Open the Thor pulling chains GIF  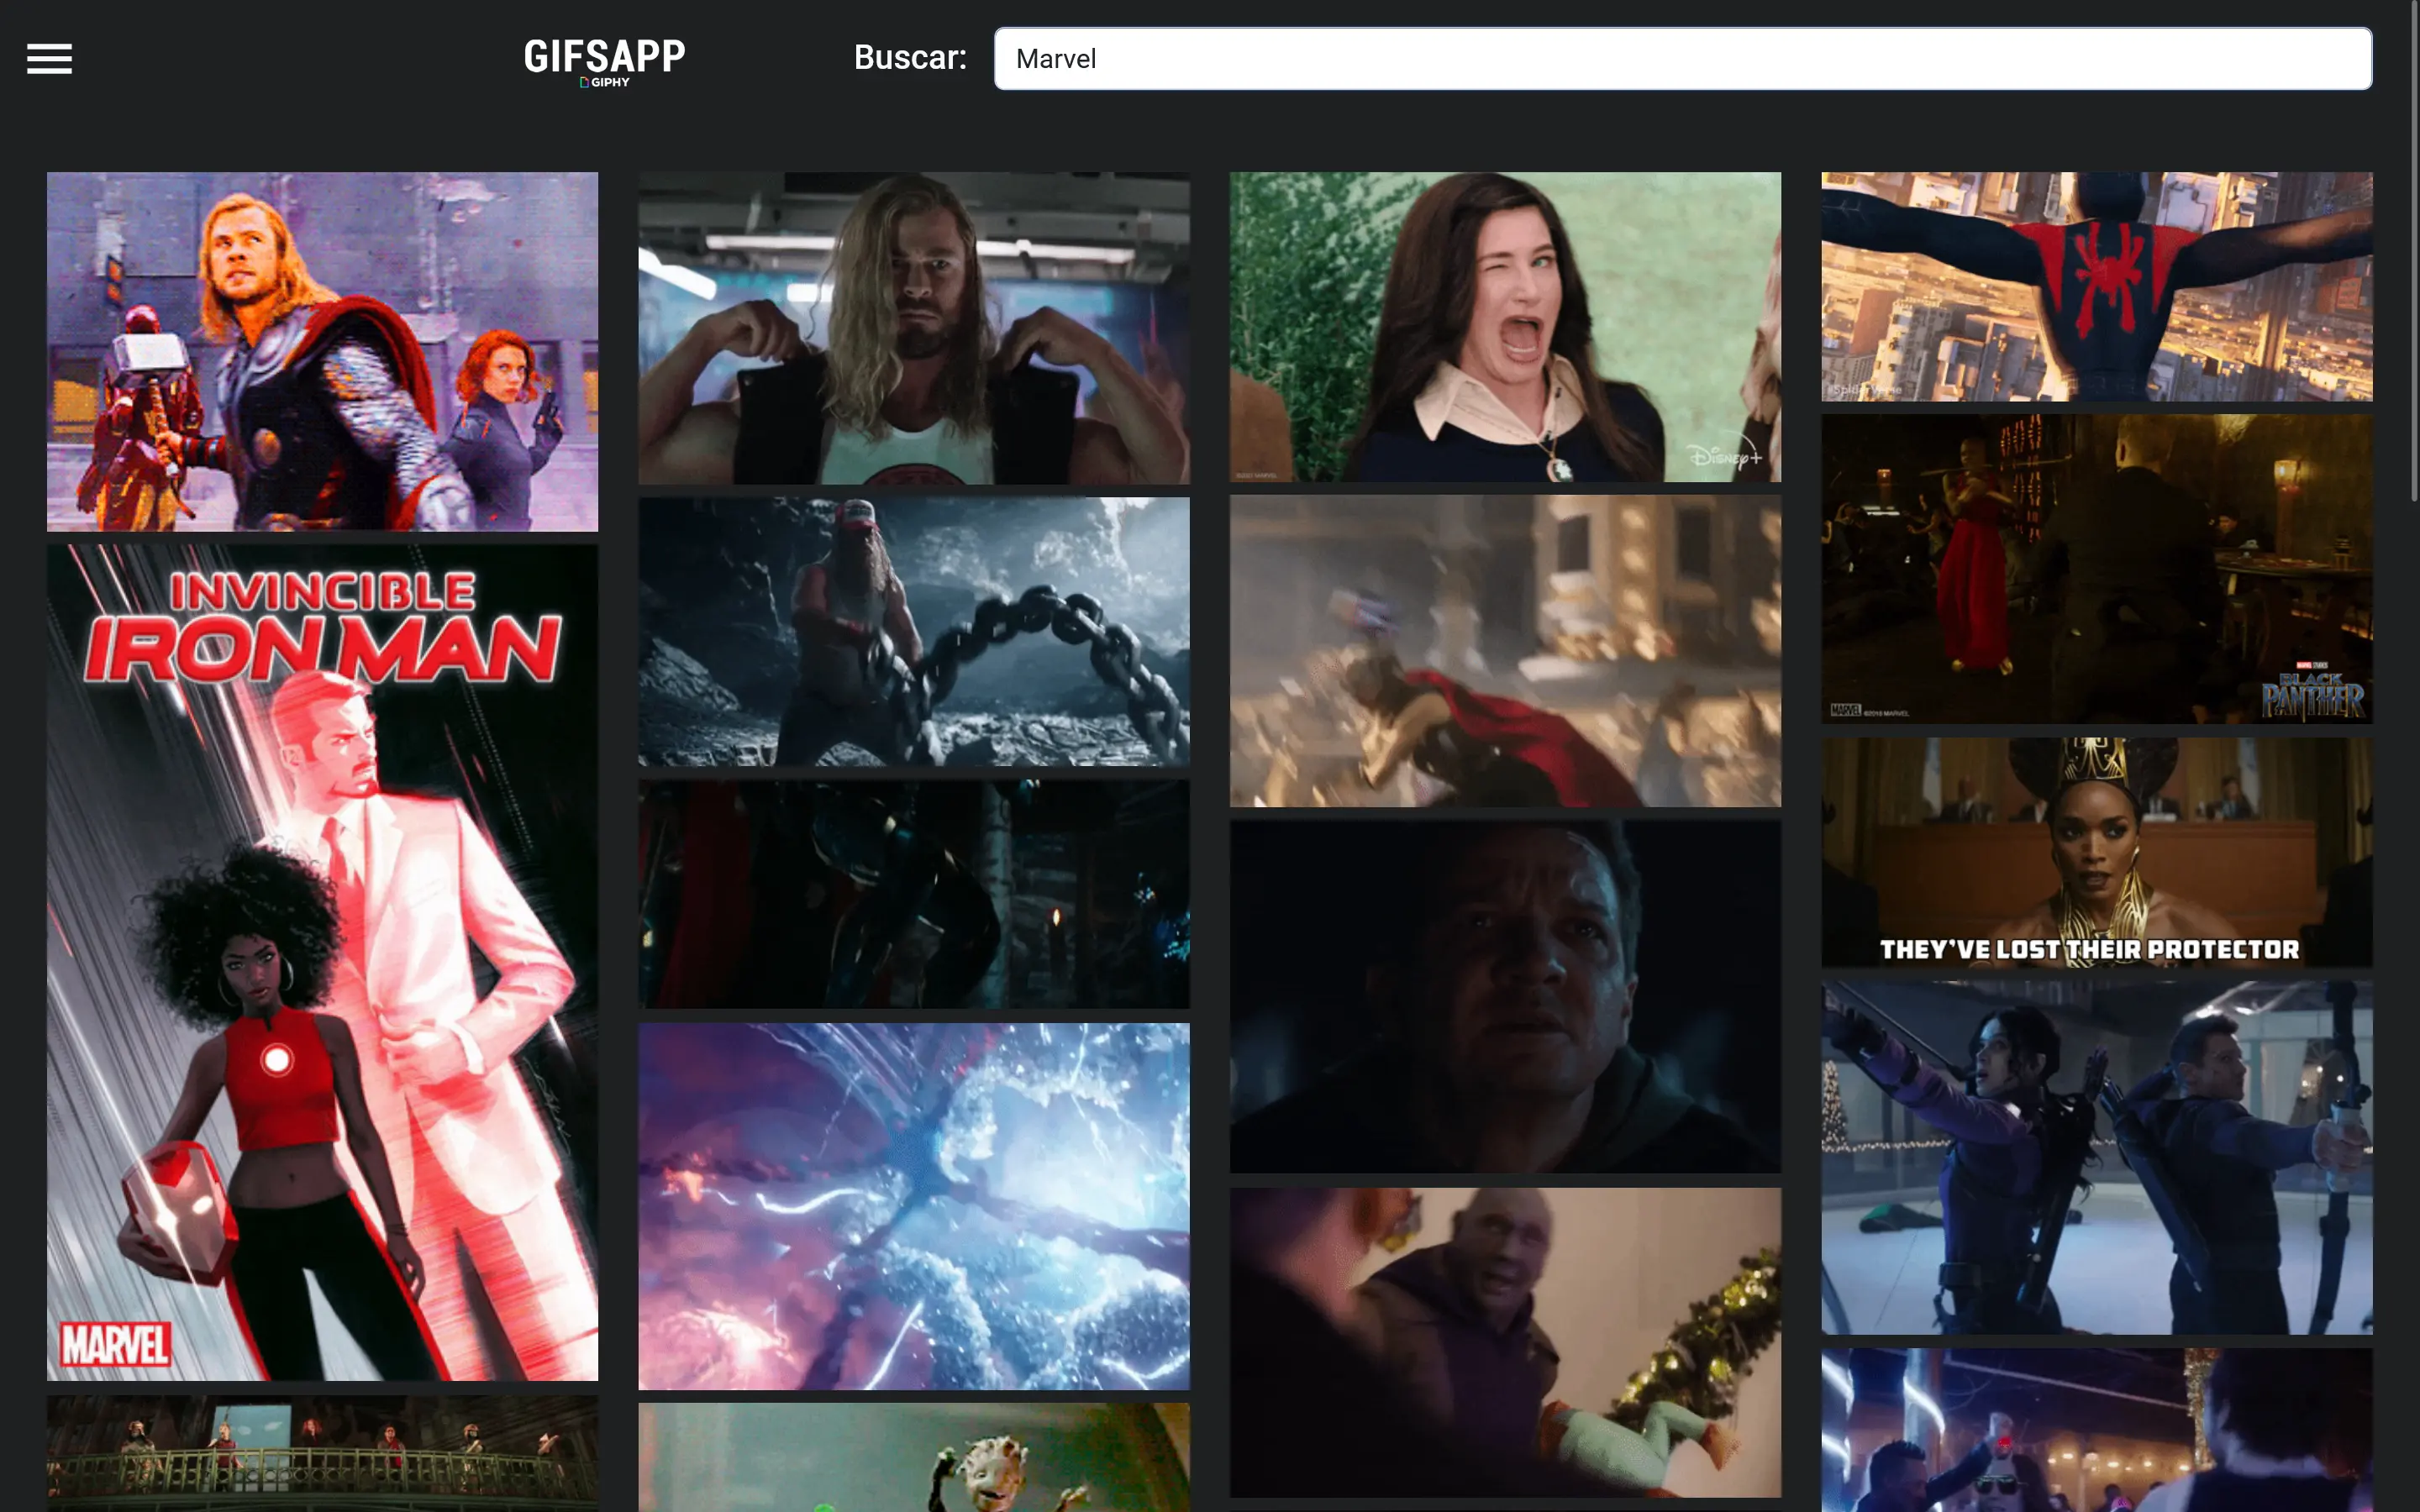(x=914, y=631)
